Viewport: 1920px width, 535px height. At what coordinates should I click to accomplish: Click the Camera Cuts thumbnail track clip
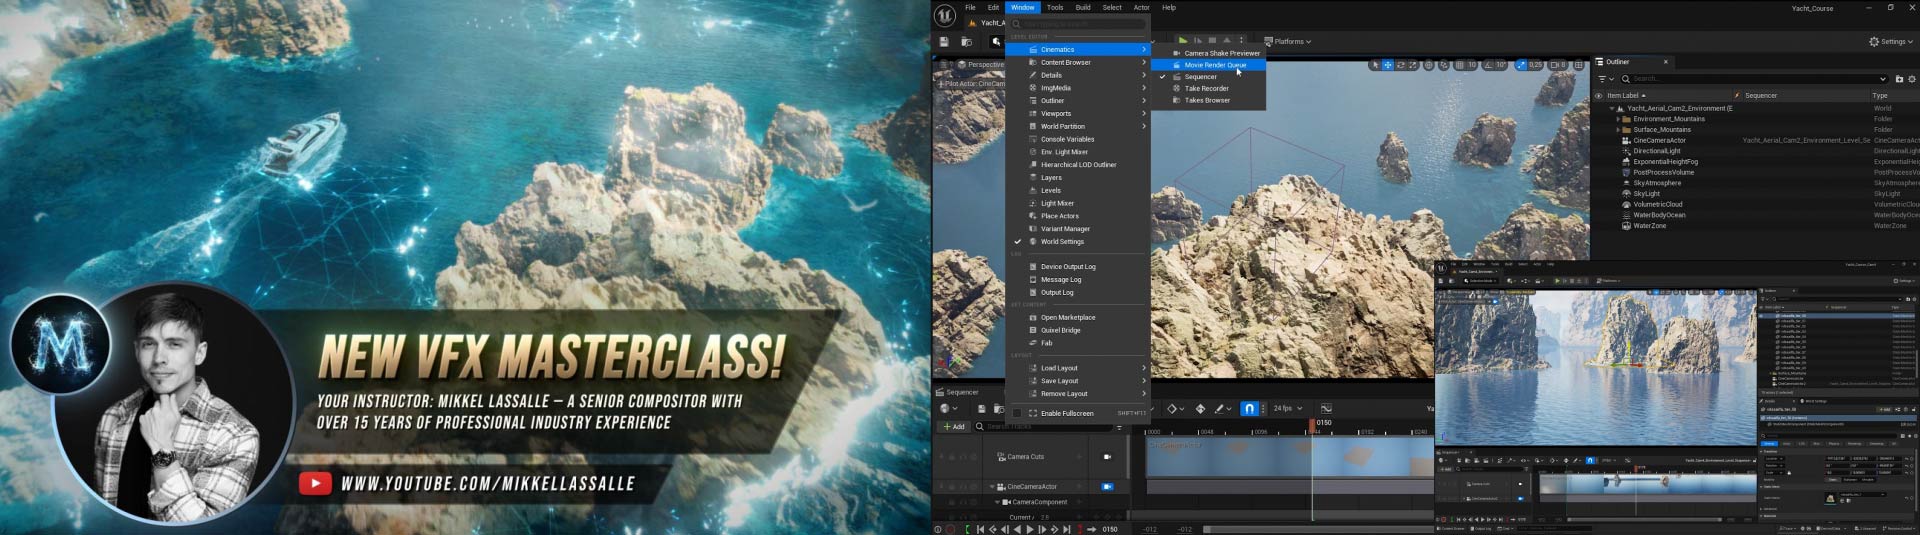(x=1290, y=457)
